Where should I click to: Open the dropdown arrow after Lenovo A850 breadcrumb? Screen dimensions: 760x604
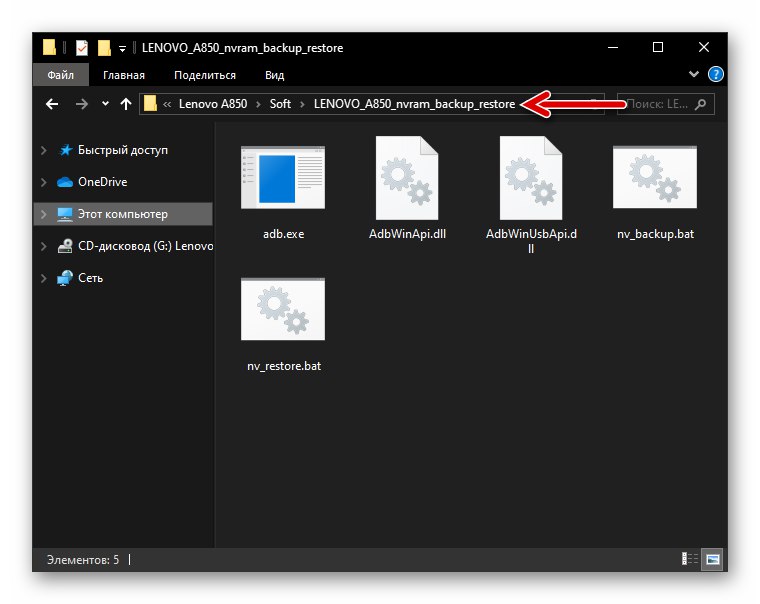(258, 104)
